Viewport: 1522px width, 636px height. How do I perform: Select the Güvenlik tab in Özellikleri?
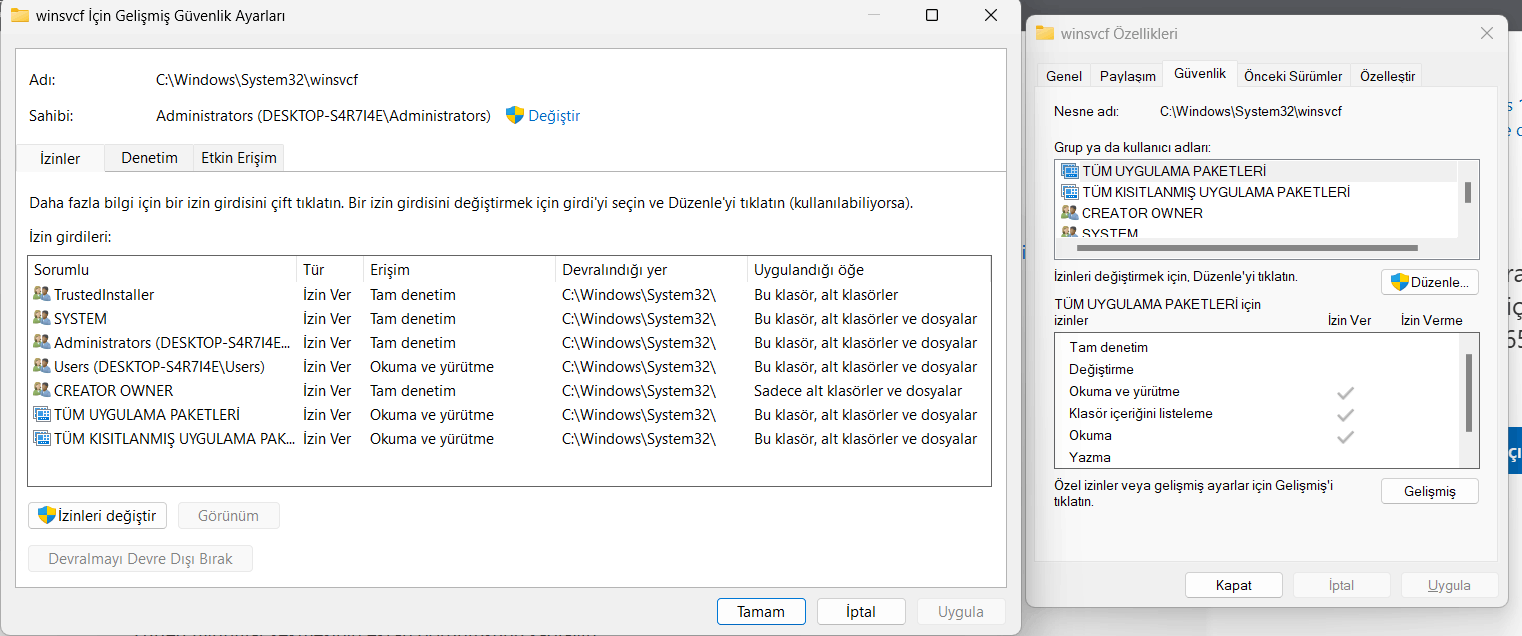pos(1200,74)
